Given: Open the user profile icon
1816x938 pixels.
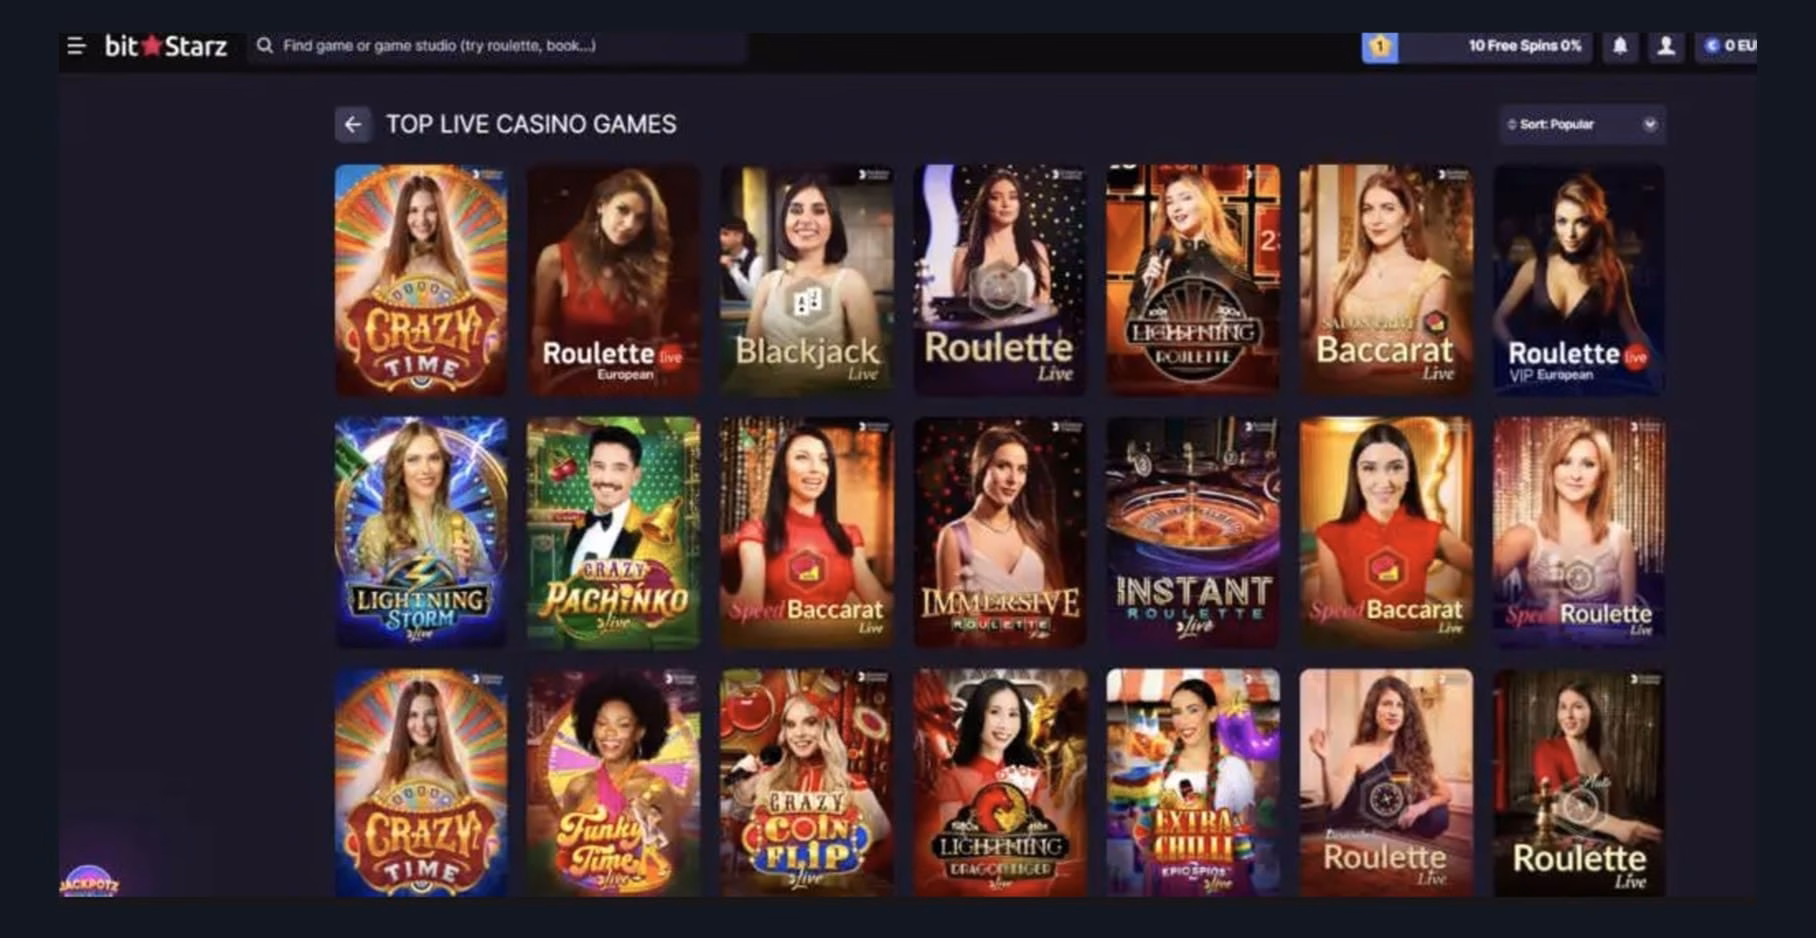Looking at the screenshot, I should [x=1666, y=46].
